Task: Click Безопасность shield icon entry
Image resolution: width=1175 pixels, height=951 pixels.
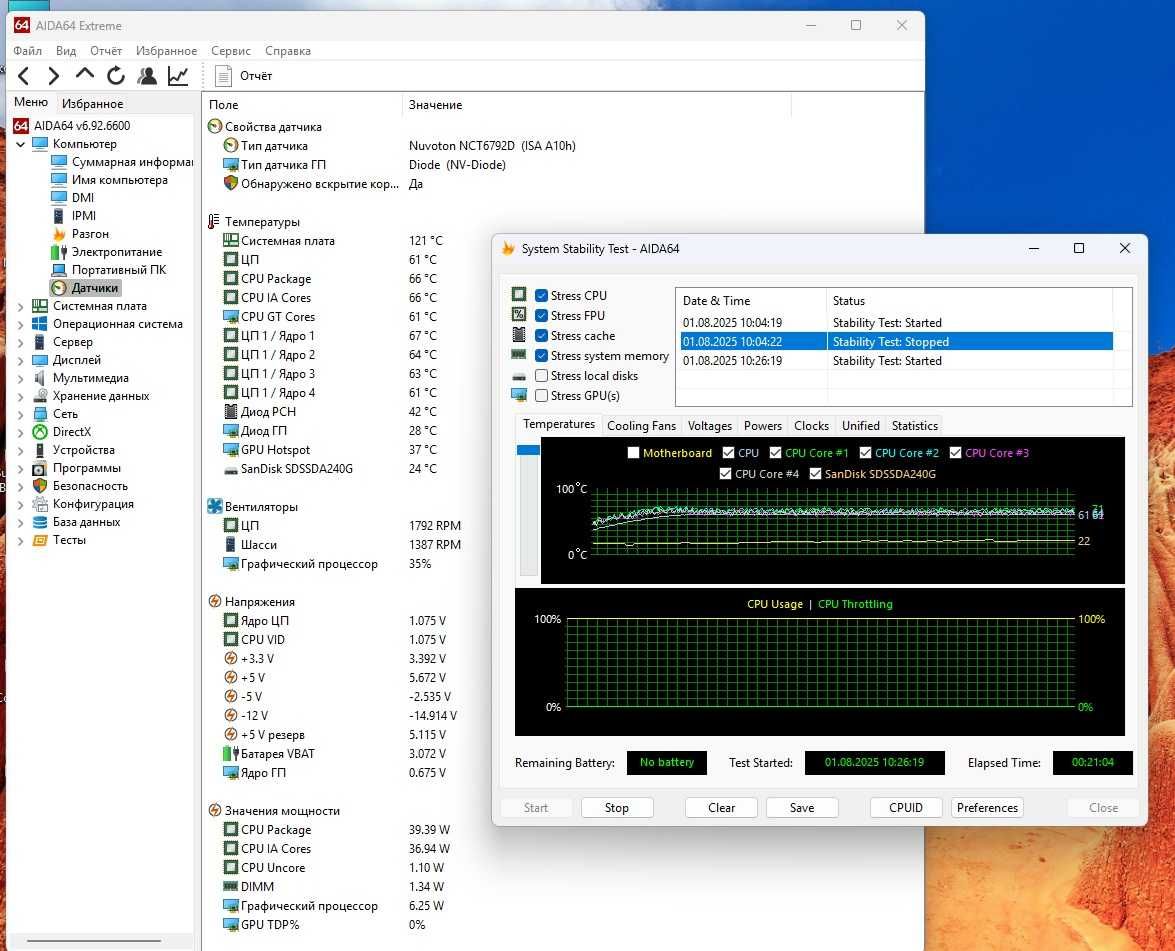Action: coord(79,486)
